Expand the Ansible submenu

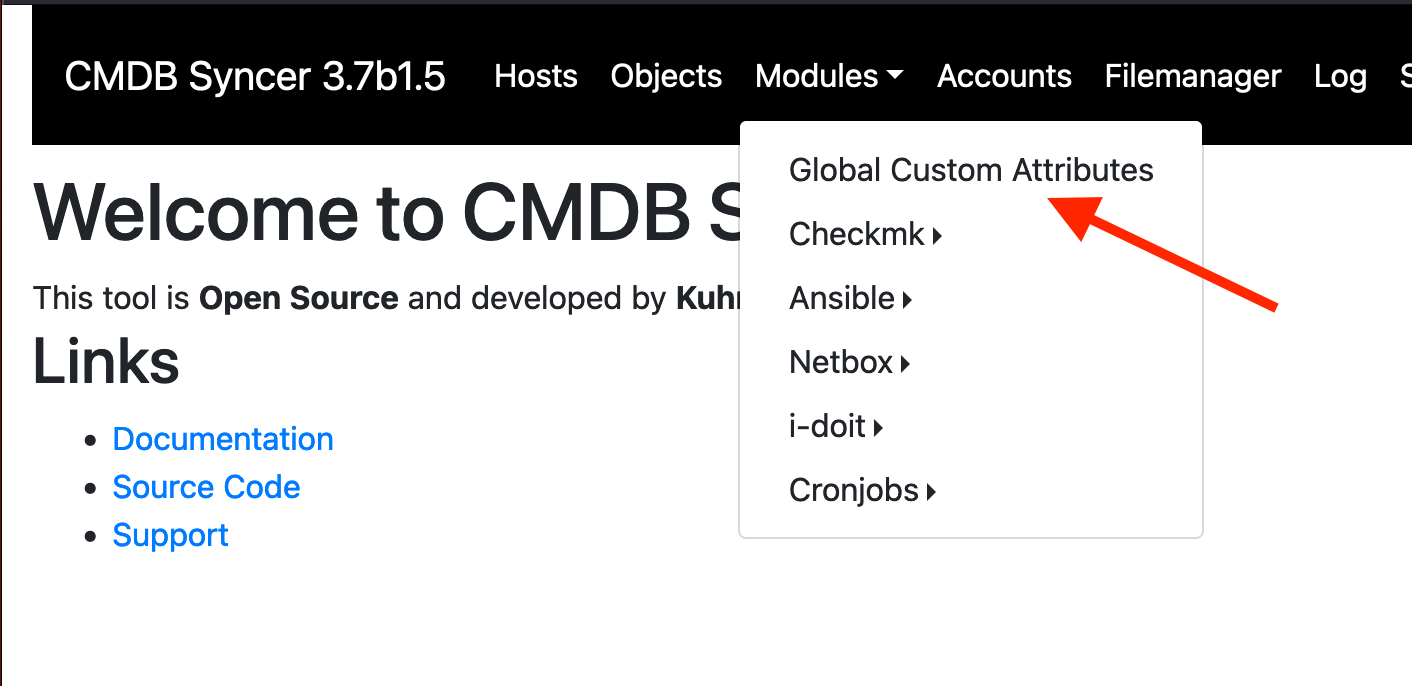[850, 299]
